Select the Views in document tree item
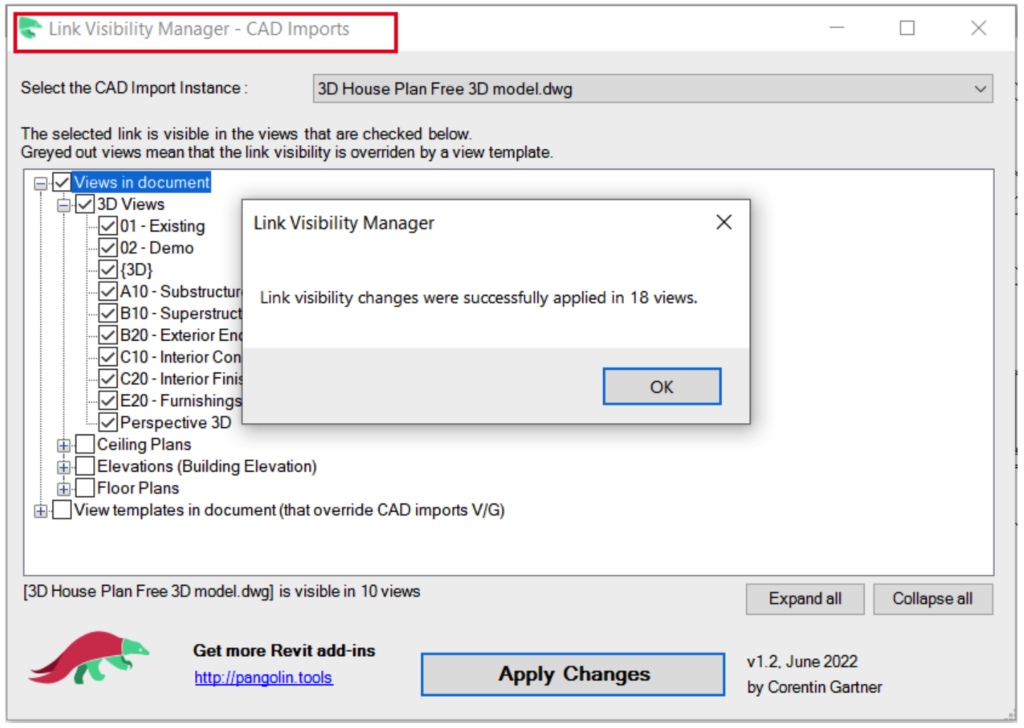This screenshot has height=728, width=1024. coord(141,182)
